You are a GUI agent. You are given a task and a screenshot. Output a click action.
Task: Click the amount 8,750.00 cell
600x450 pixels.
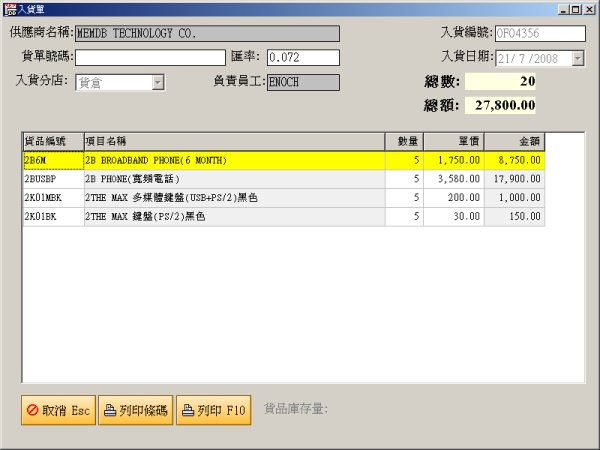[515, 160]
